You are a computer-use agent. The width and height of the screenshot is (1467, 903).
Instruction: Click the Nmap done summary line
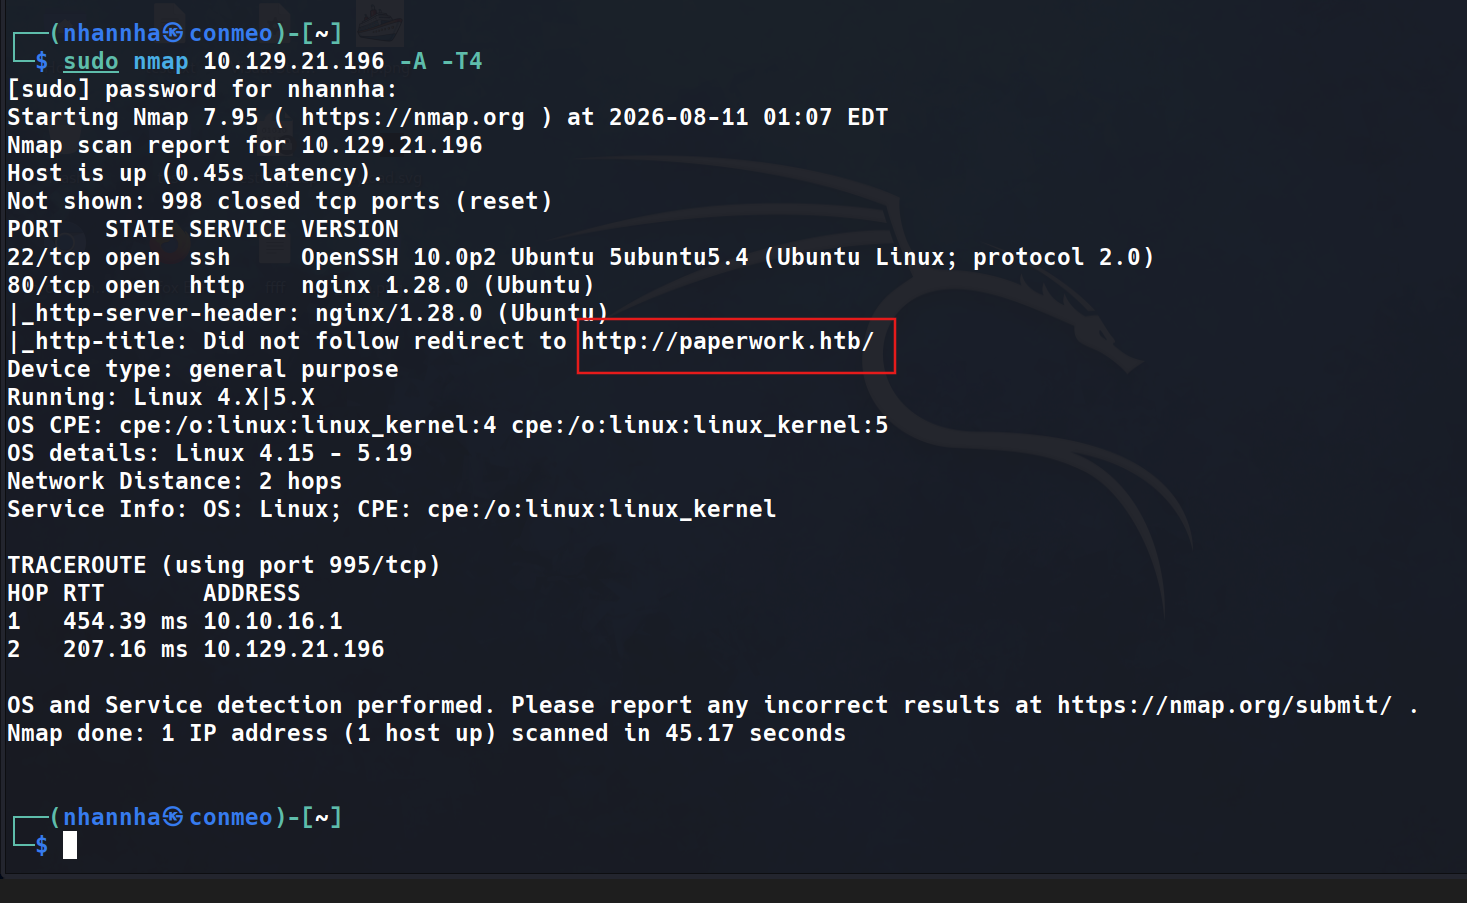[426, 733]
